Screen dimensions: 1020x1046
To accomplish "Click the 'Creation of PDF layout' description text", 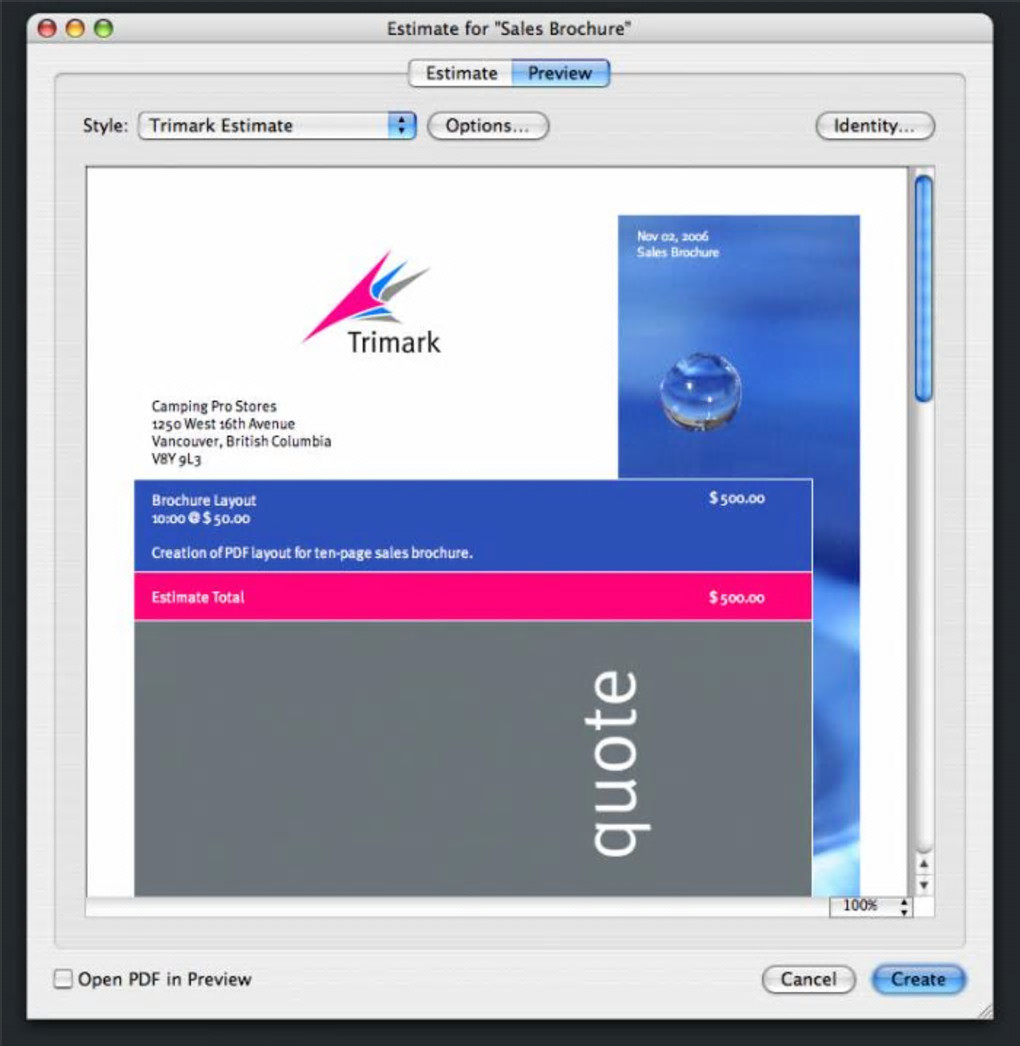I will click(312, 553).
